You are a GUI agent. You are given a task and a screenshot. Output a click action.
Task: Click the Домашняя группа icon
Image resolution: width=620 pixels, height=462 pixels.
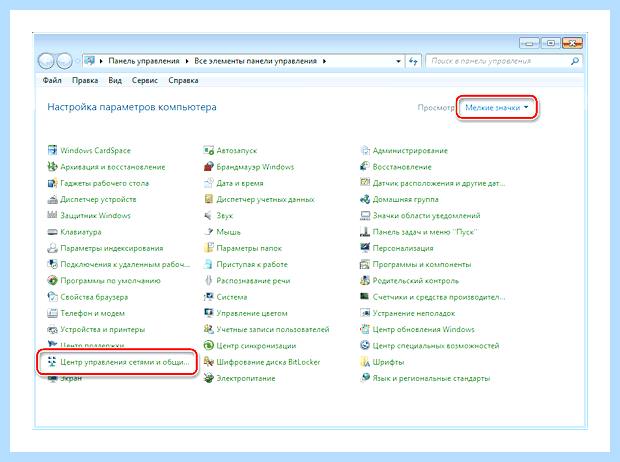(x=365, y=199)
